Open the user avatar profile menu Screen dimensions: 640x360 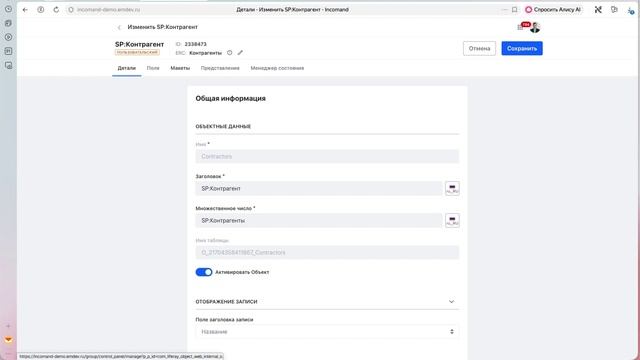tap(535, 27)
